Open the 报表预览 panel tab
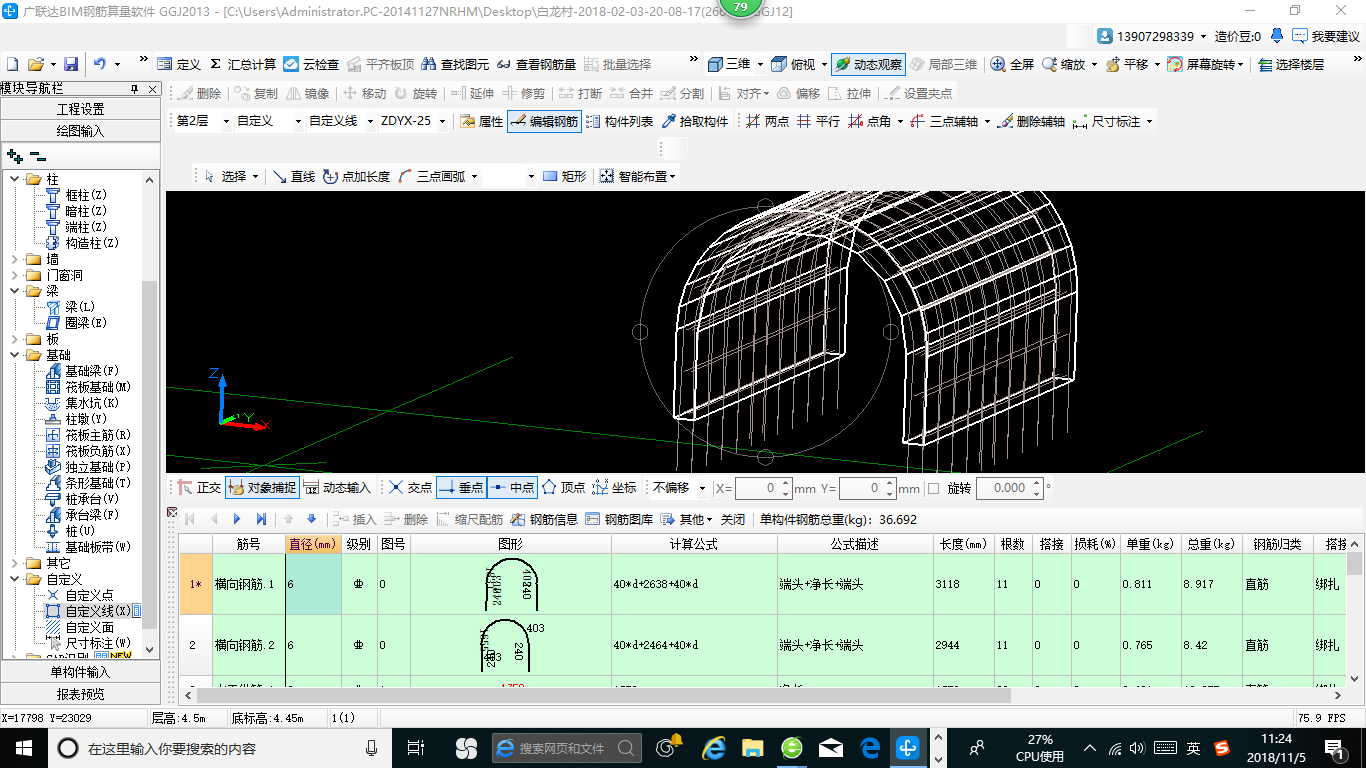Viewport: 1366px width, 768px height. 80,693
